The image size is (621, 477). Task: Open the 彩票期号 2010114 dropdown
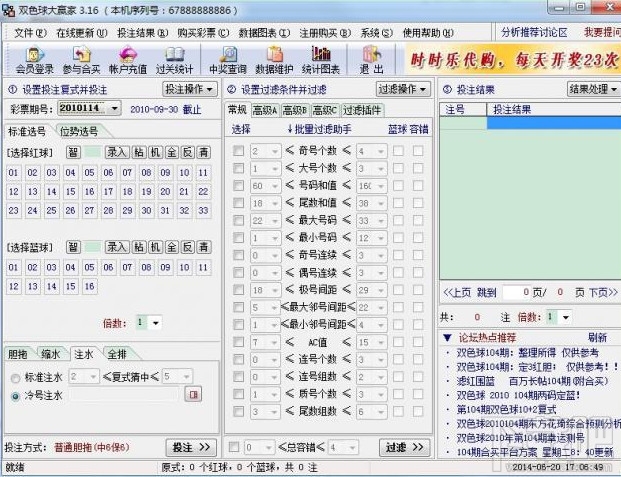114,108
